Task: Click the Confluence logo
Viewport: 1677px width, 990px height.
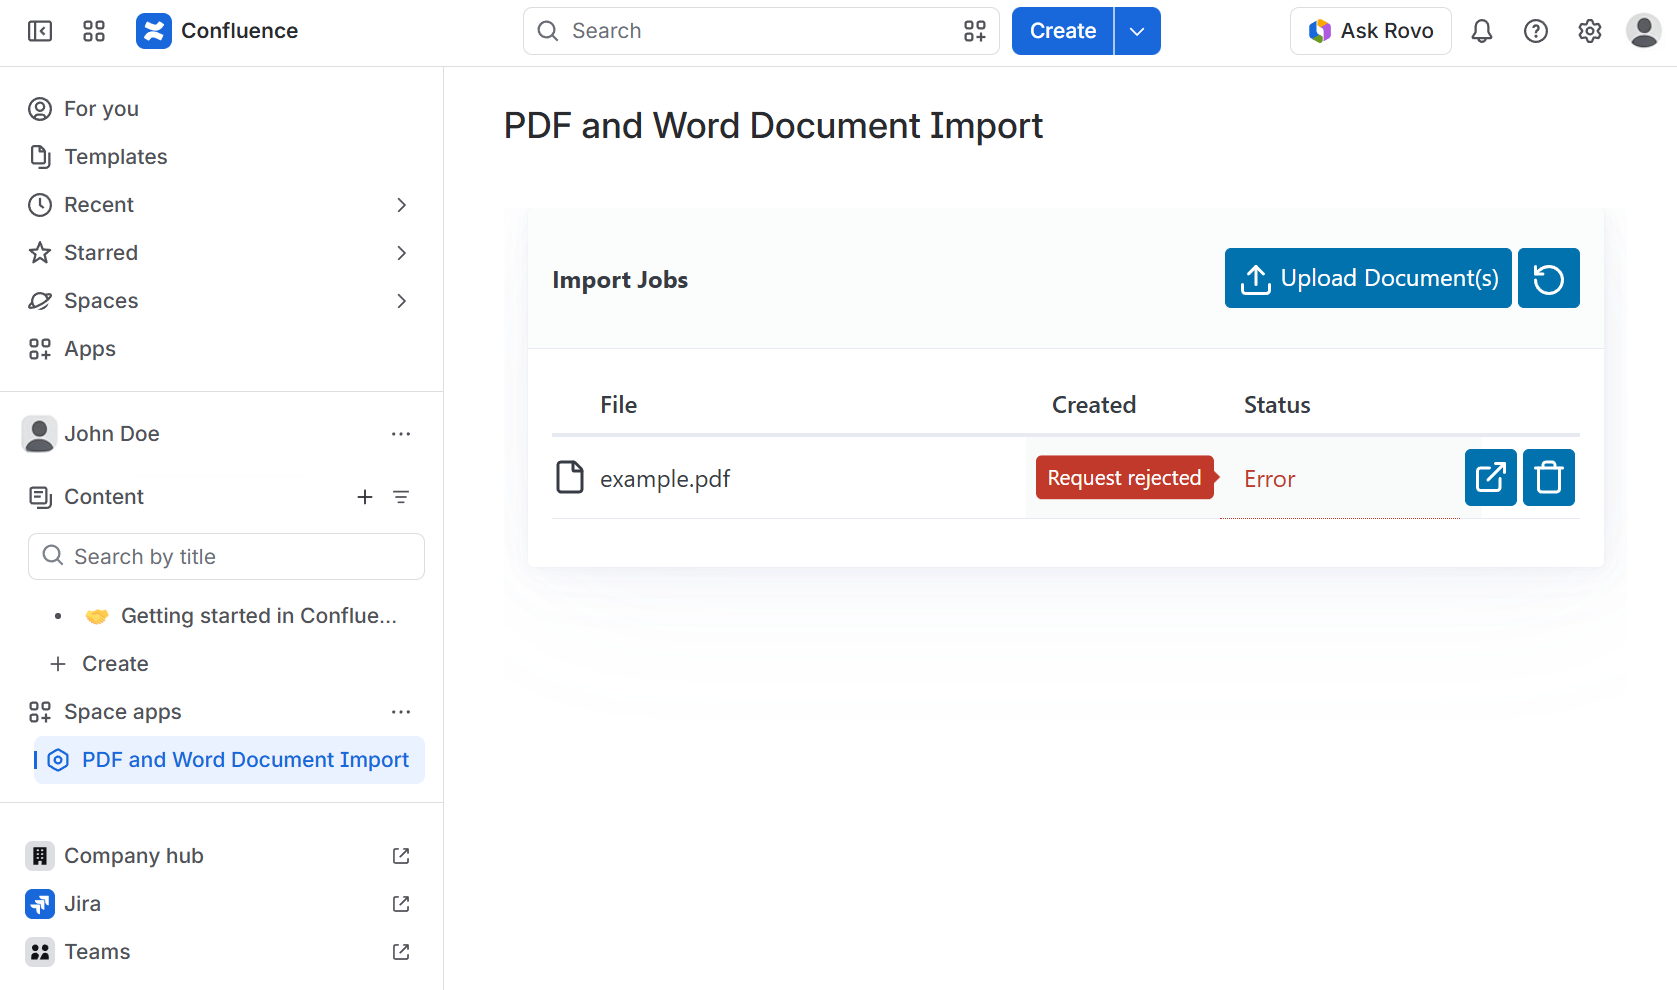Action: point(217,31)
